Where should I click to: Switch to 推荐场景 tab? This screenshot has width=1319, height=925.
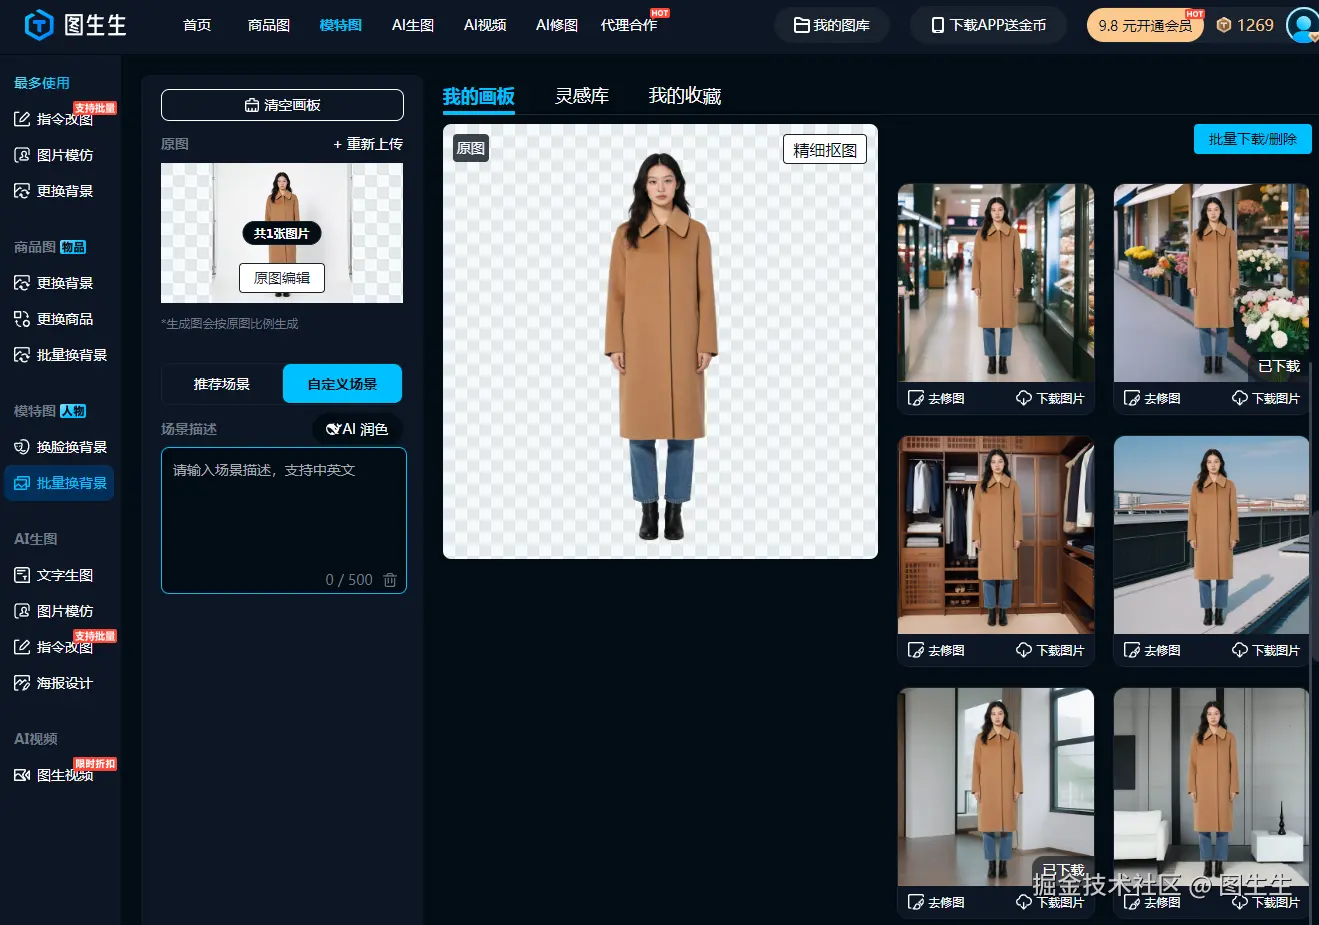tap(222, 384)
